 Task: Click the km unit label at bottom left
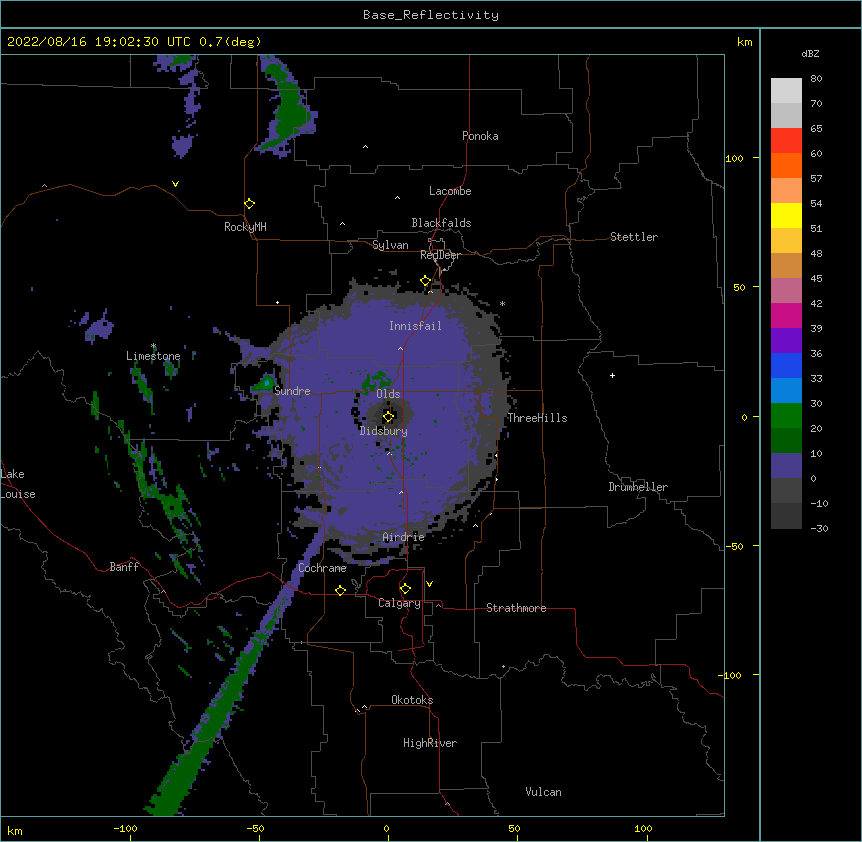(15, 830)
